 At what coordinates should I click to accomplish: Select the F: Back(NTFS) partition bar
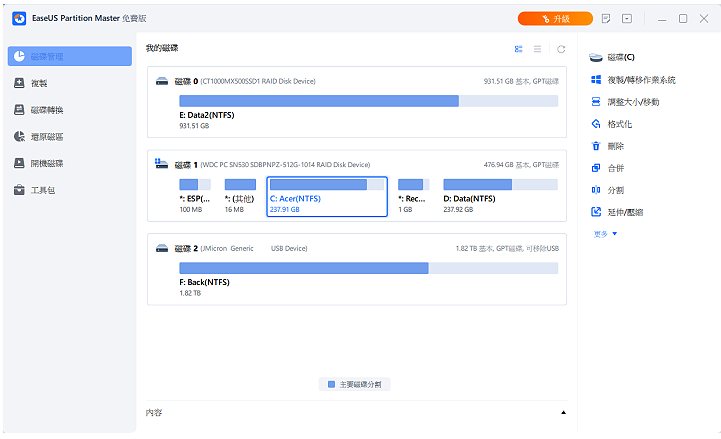[x=368, y=268]
